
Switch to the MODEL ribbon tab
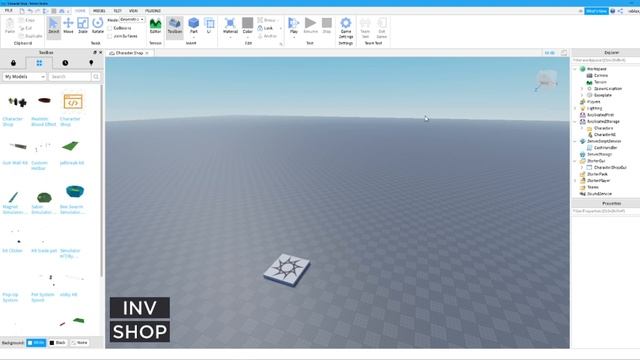tap(99, 11)
